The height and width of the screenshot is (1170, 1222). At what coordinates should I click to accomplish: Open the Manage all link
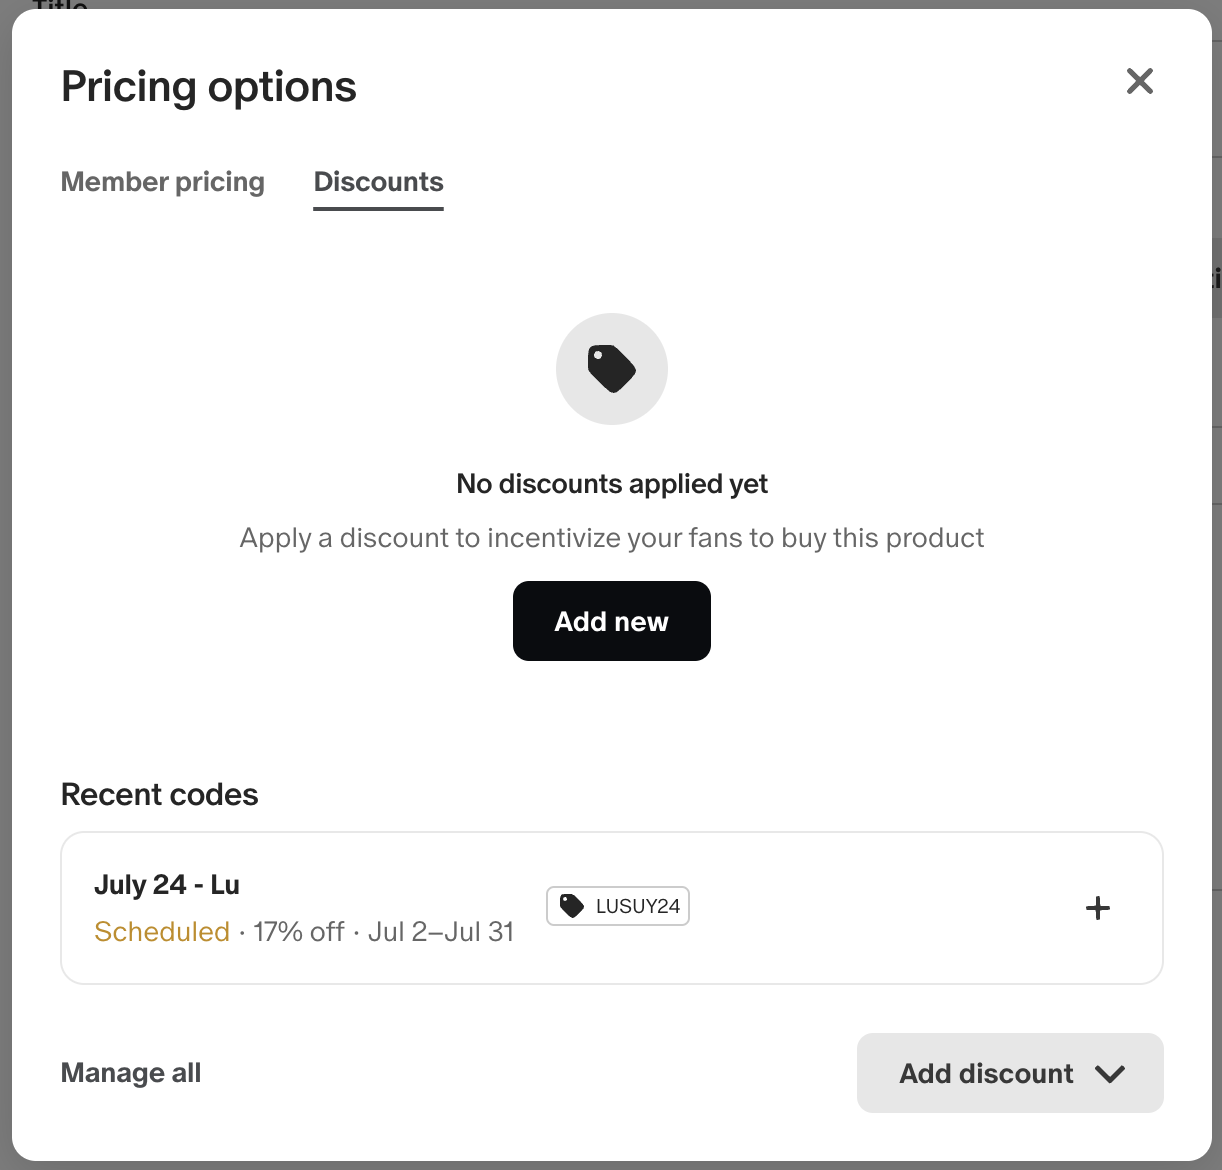point(131,1073)
